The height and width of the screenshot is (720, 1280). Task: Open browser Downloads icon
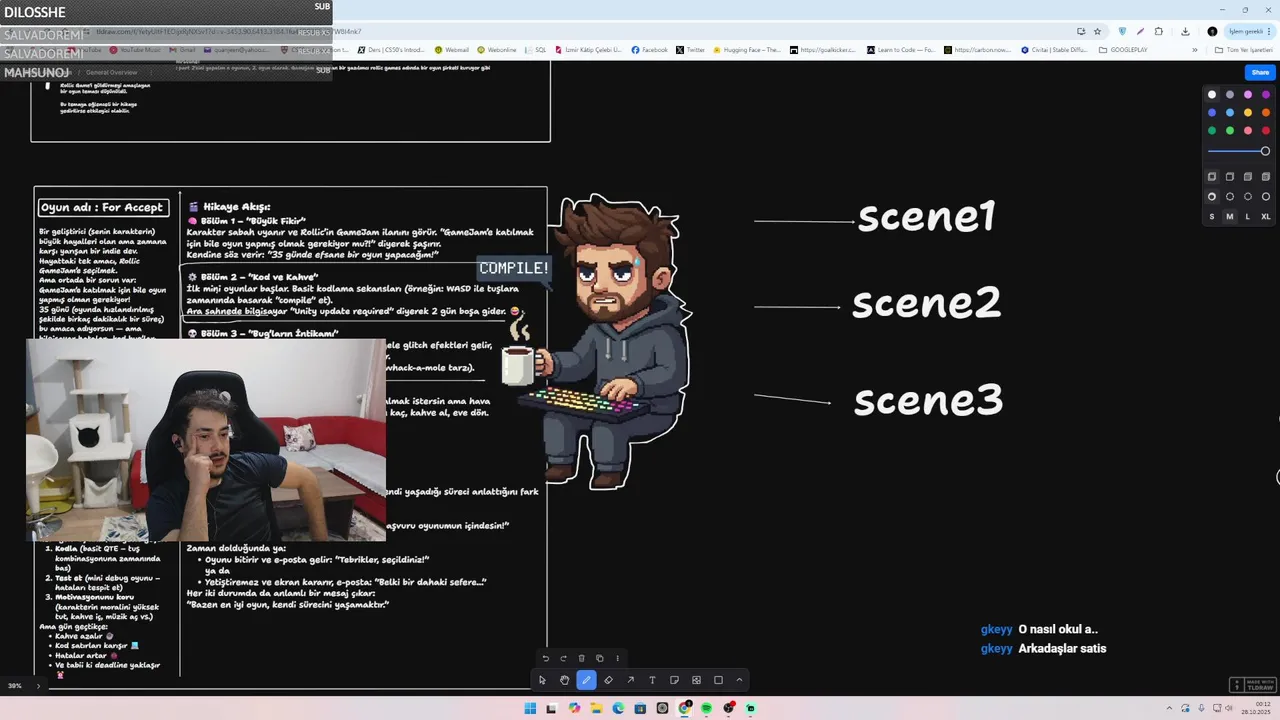point(1184,32)
